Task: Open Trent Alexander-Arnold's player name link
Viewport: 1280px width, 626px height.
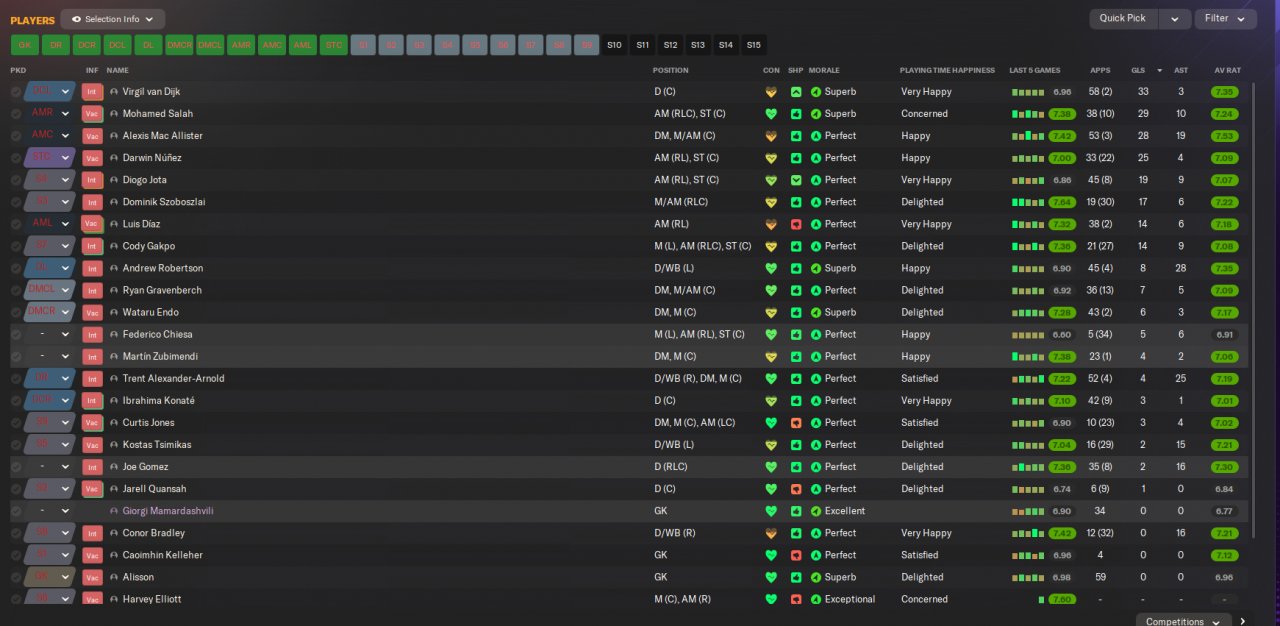Action: tap(173, 378)
